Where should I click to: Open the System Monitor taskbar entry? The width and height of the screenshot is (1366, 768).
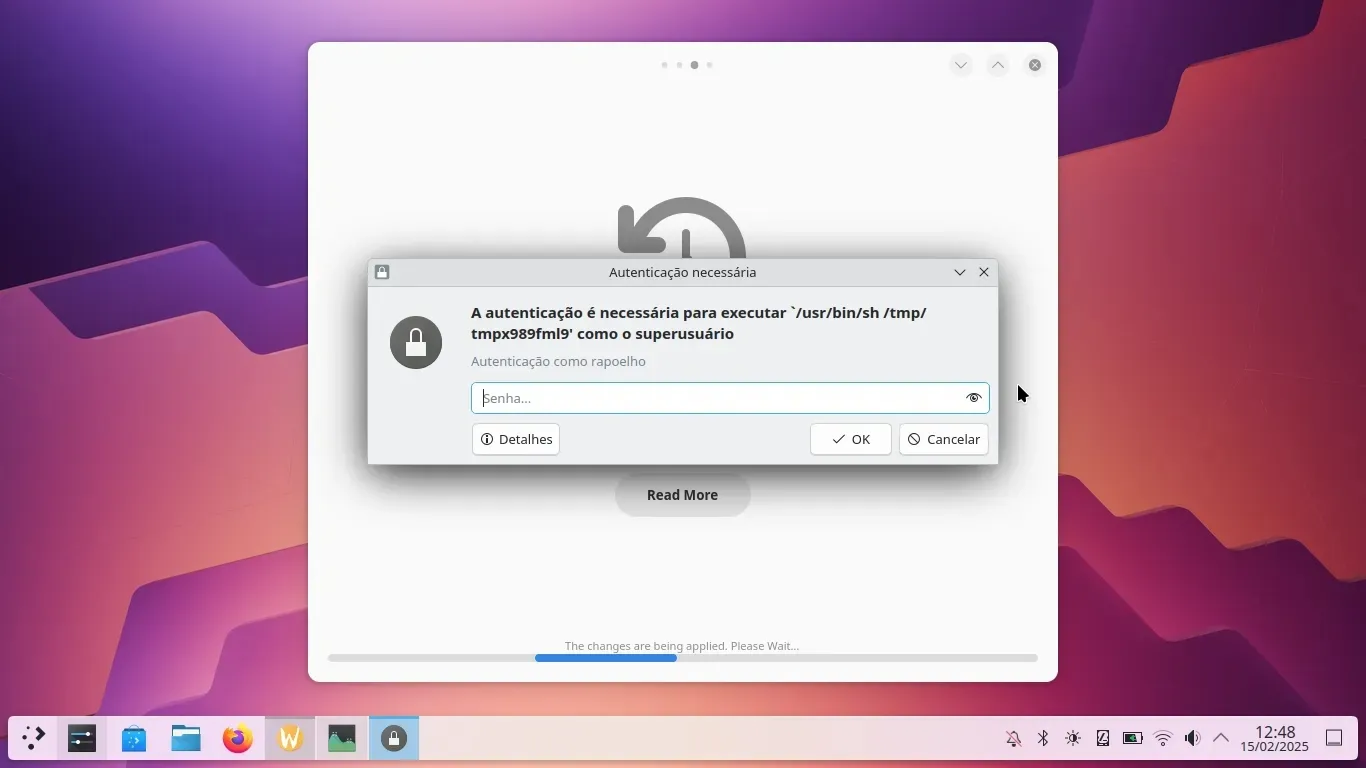click(x=342, y=739)
